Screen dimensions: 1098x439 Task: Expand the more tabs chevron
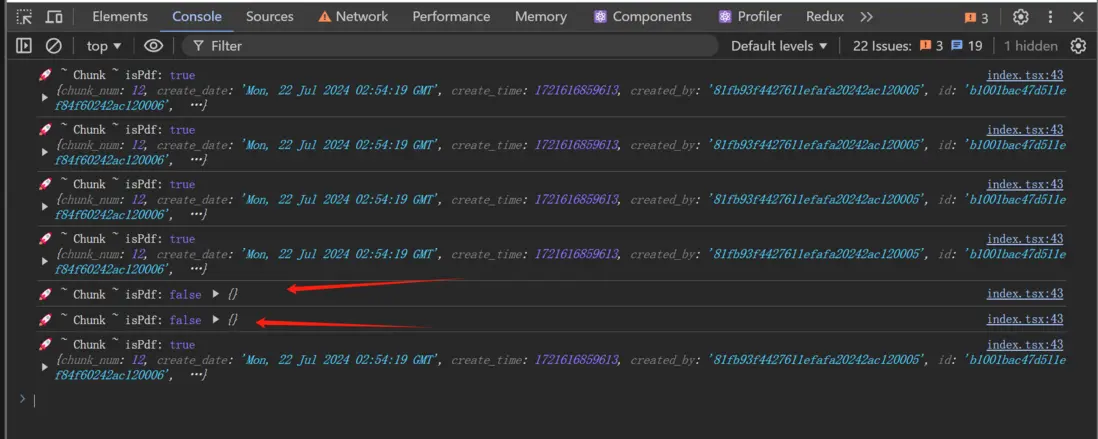coord(866,17)
